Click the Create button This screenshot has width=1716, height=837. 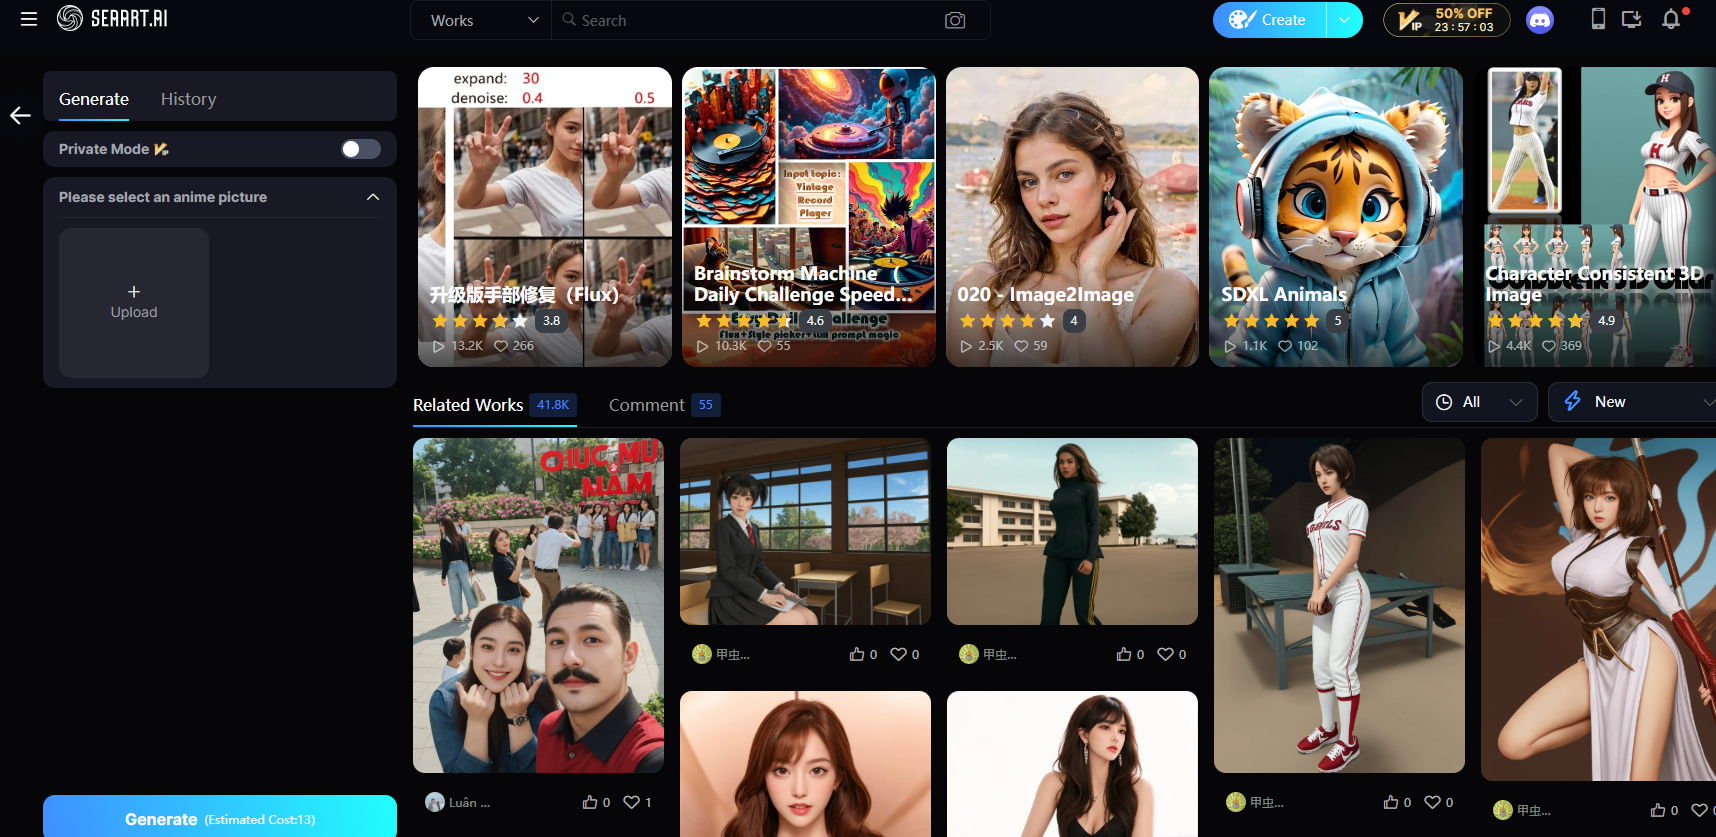coord(1269,20)
